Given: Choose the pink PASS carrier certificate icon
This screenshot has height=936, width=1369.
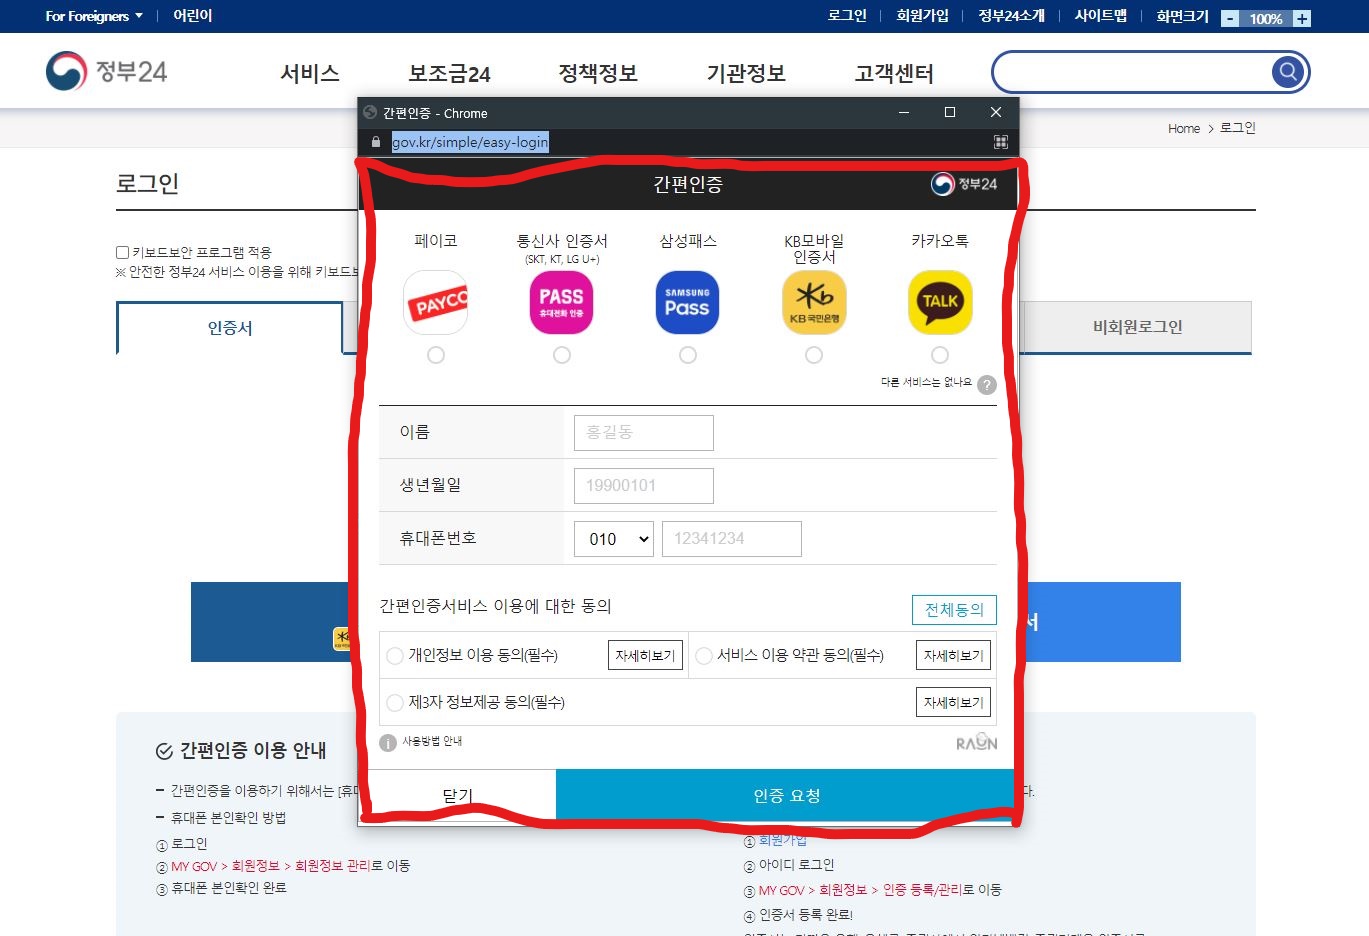Looking at the screenshot, I should click(561, 302).
